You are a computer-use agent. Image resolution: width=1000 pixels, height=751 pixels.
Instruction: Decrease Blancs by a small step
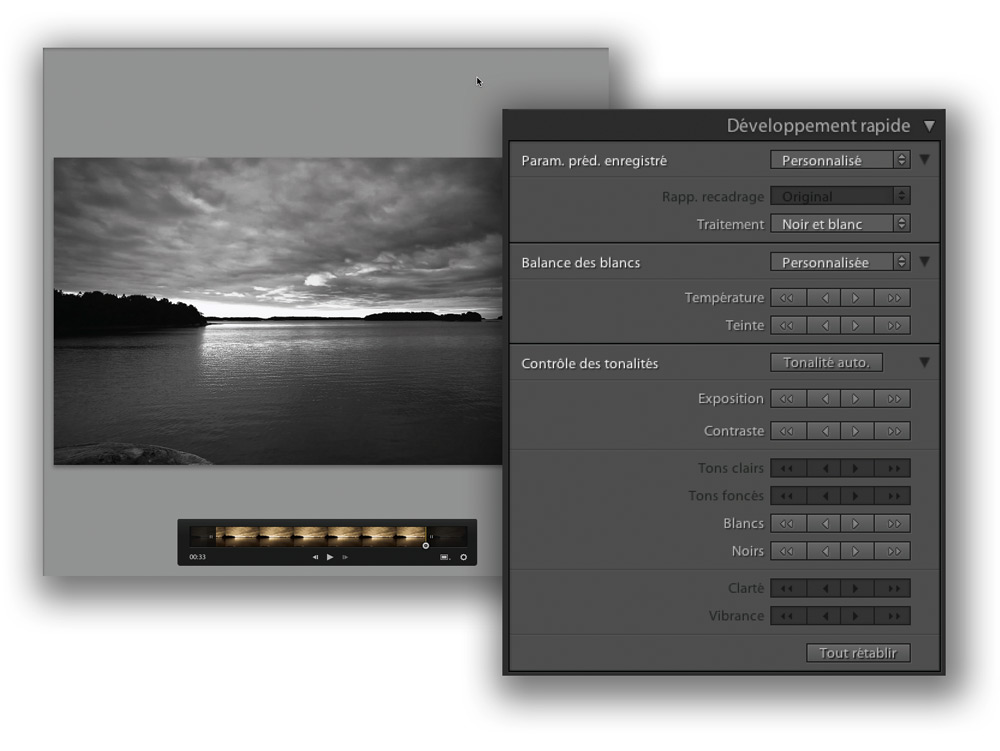[823, 523]
